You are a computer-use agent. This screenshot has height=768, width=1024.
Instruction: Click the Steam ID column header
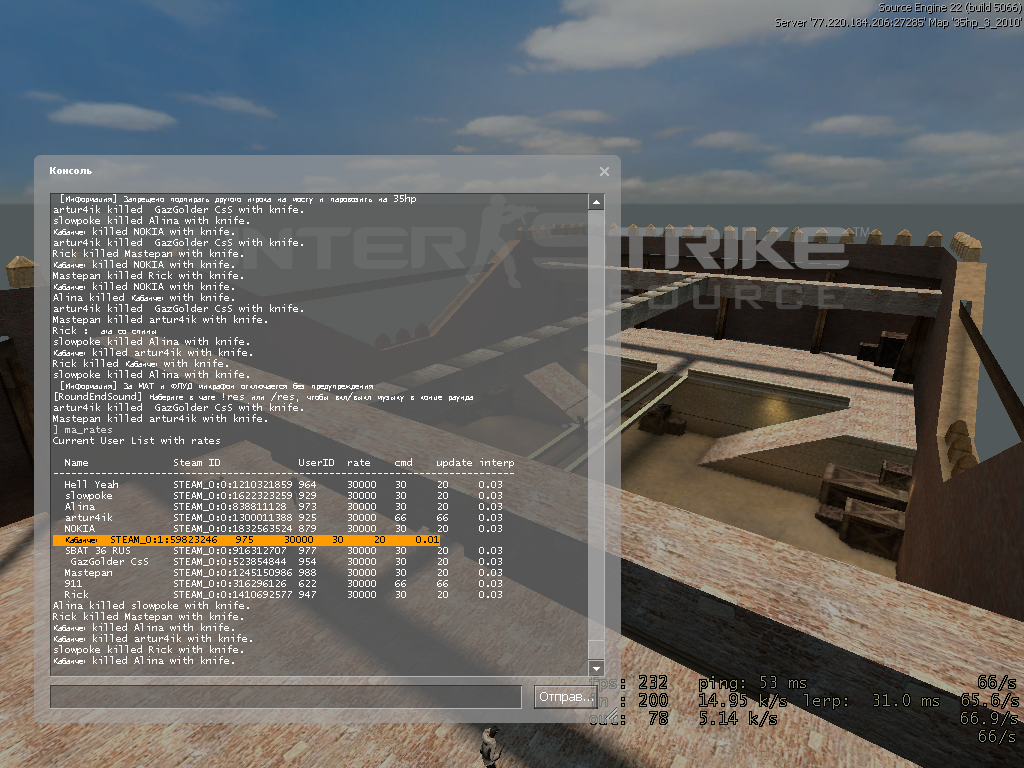[197, 462]
